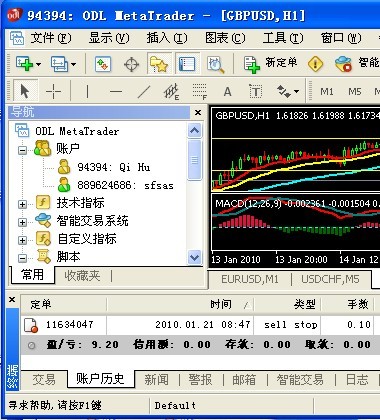380x420 pixels.
Task: Toggle the Terminal panel icon
Action: [187, 64]
